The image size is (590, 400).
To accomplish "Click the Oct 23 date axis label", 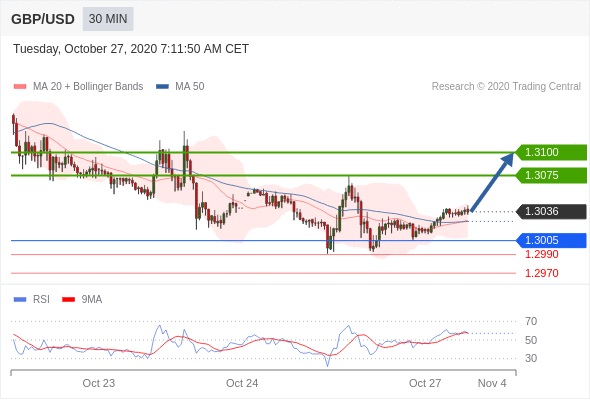I will pos(99,383).
